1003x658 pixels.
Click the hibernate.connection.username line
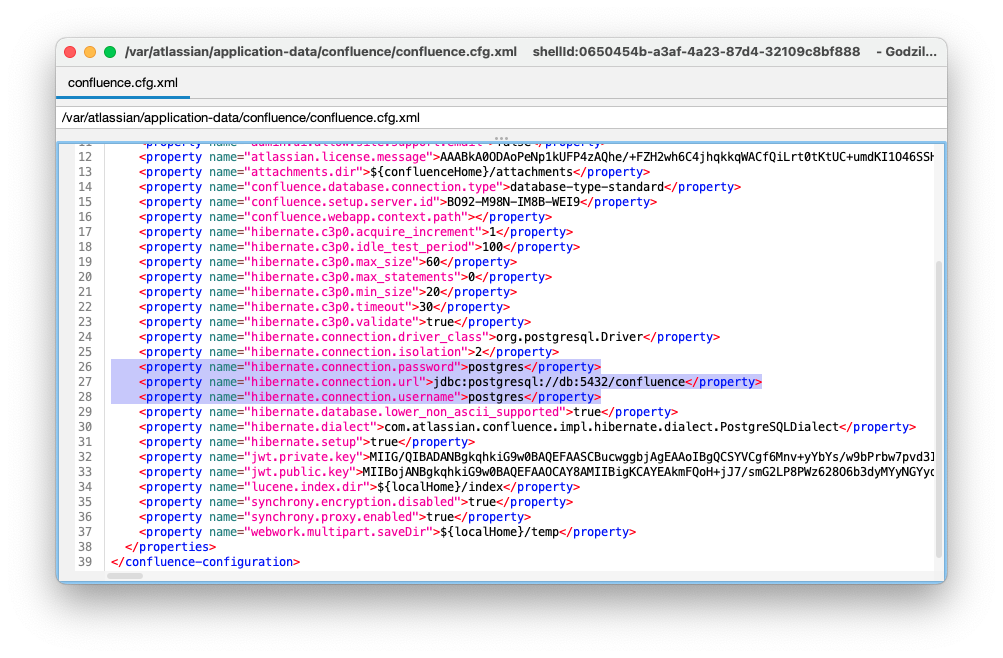[x=370, y=397]
